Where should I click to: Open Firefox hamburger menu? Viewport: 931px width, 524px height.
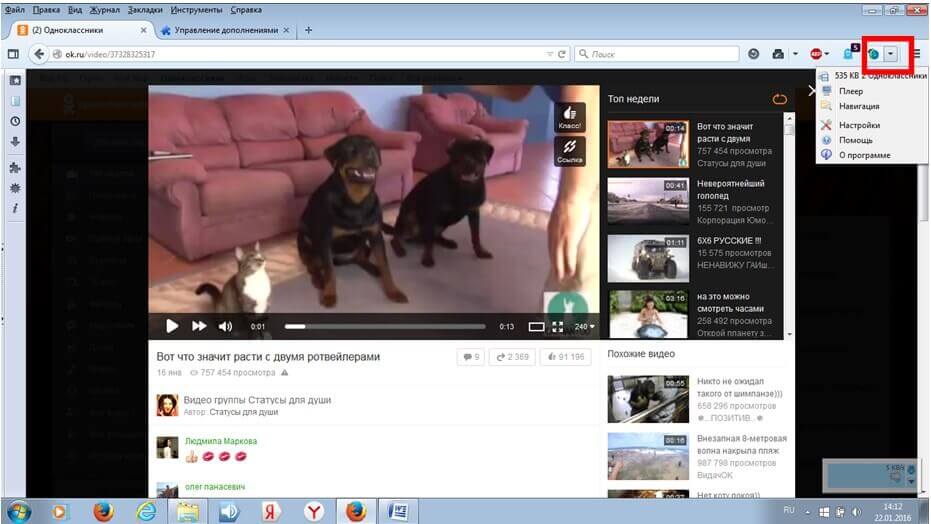pos(916,53)
